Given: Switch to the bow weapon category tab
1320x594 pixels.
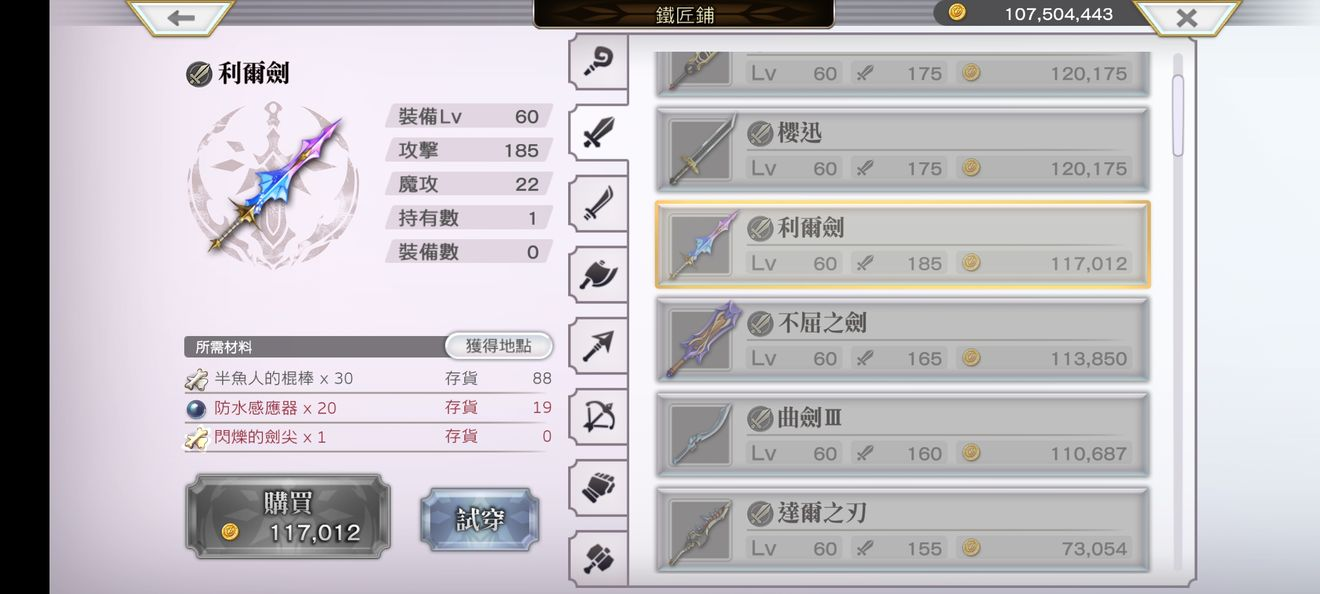Looking at the screenshot, I should click(598, 416).
